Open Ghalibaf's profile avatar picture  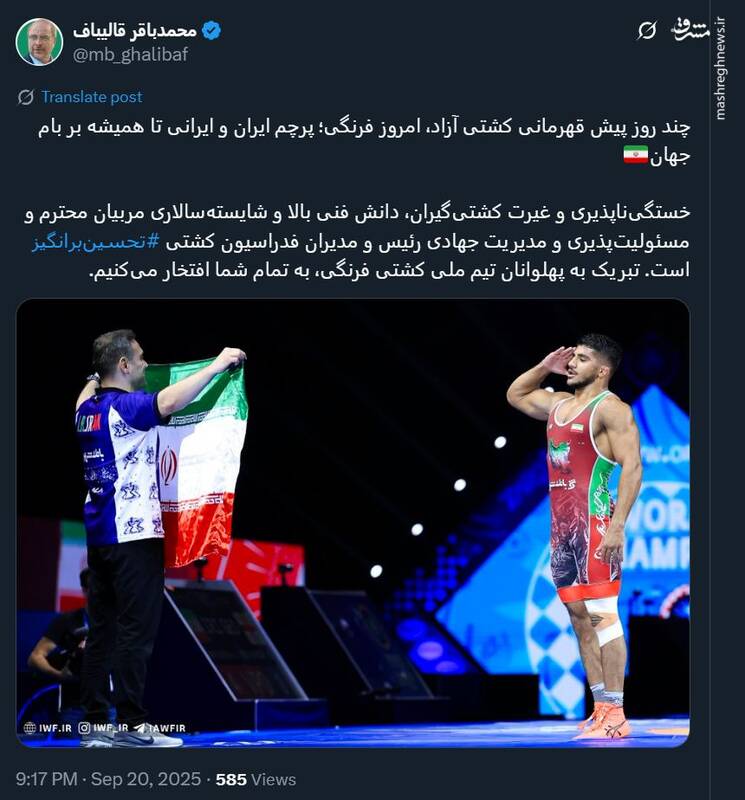pyautogui.click(x=39, y=42)
